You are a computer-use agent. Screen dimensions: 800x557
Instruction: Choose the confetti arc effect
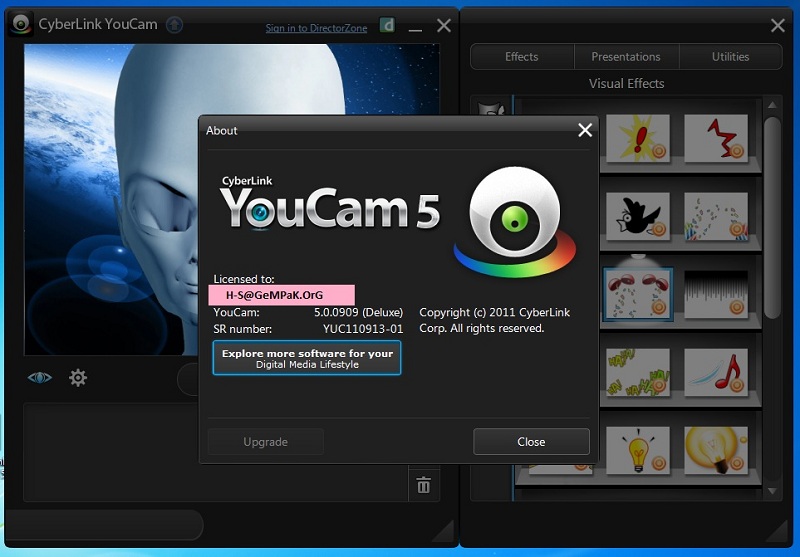tap(716, 216)
